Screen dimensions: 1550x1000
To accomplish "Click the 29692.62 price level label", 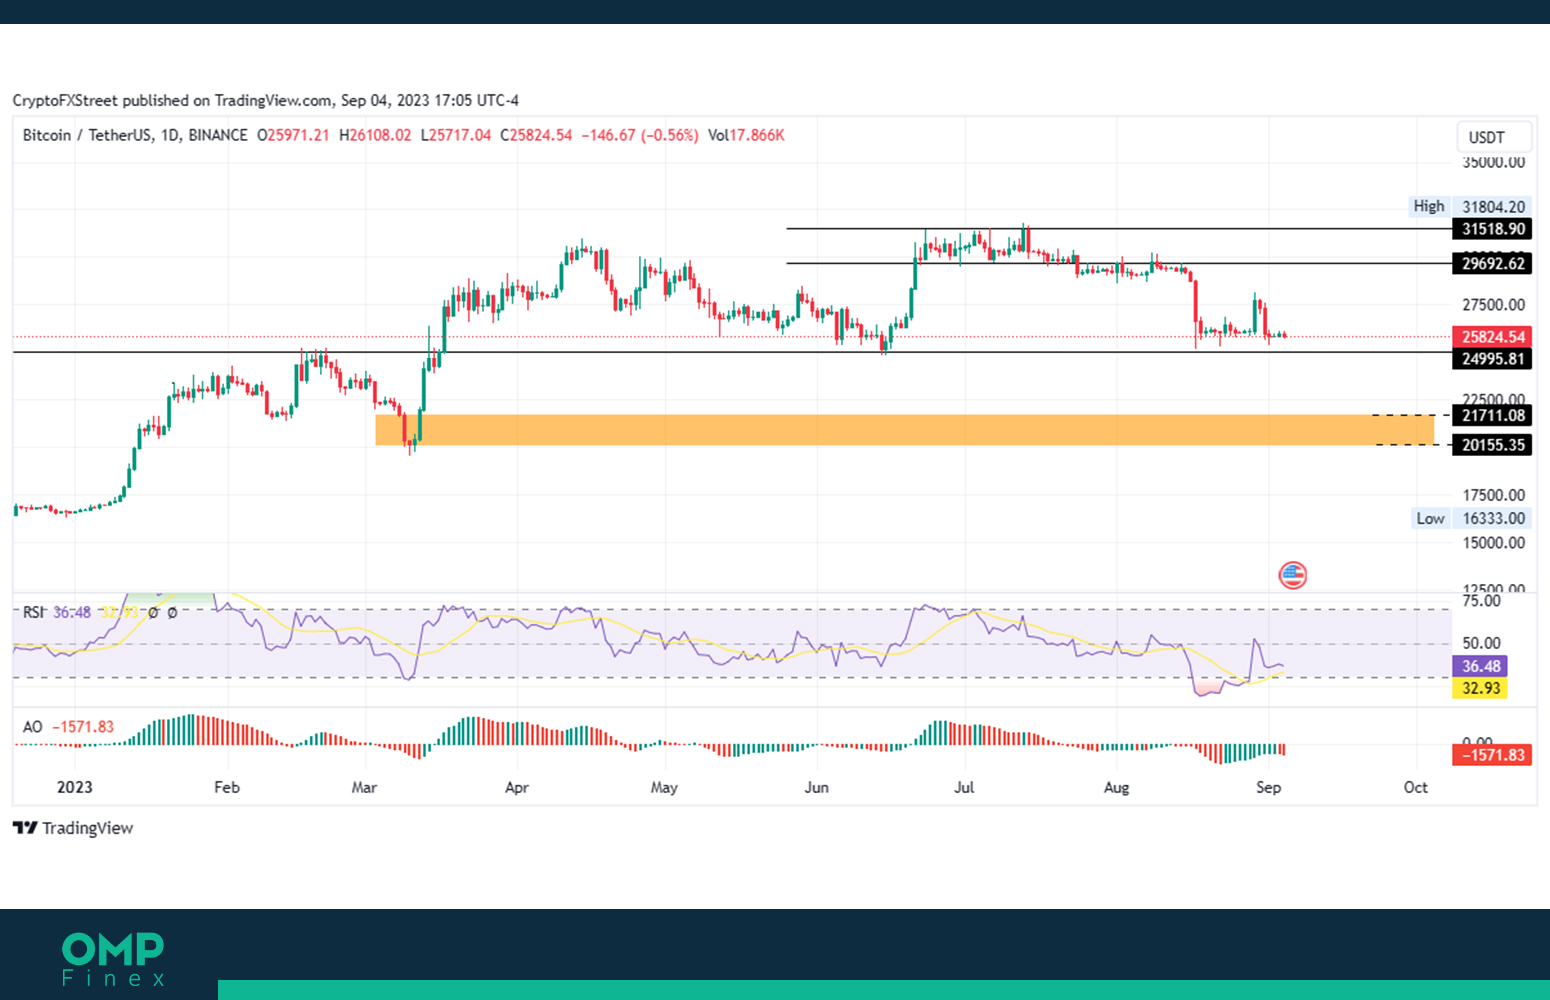I will tap(1492, 264).
